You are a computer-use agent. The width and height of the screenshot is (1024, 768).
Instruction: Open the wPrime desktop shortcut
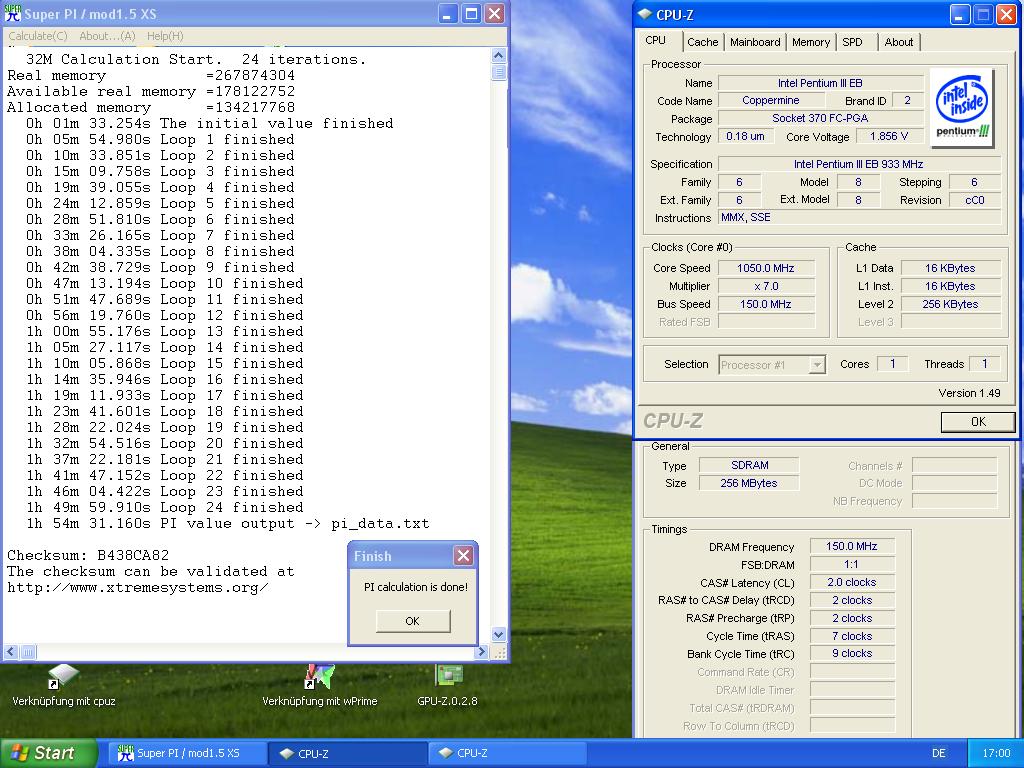pyautogui.click(x=319, y=686)
